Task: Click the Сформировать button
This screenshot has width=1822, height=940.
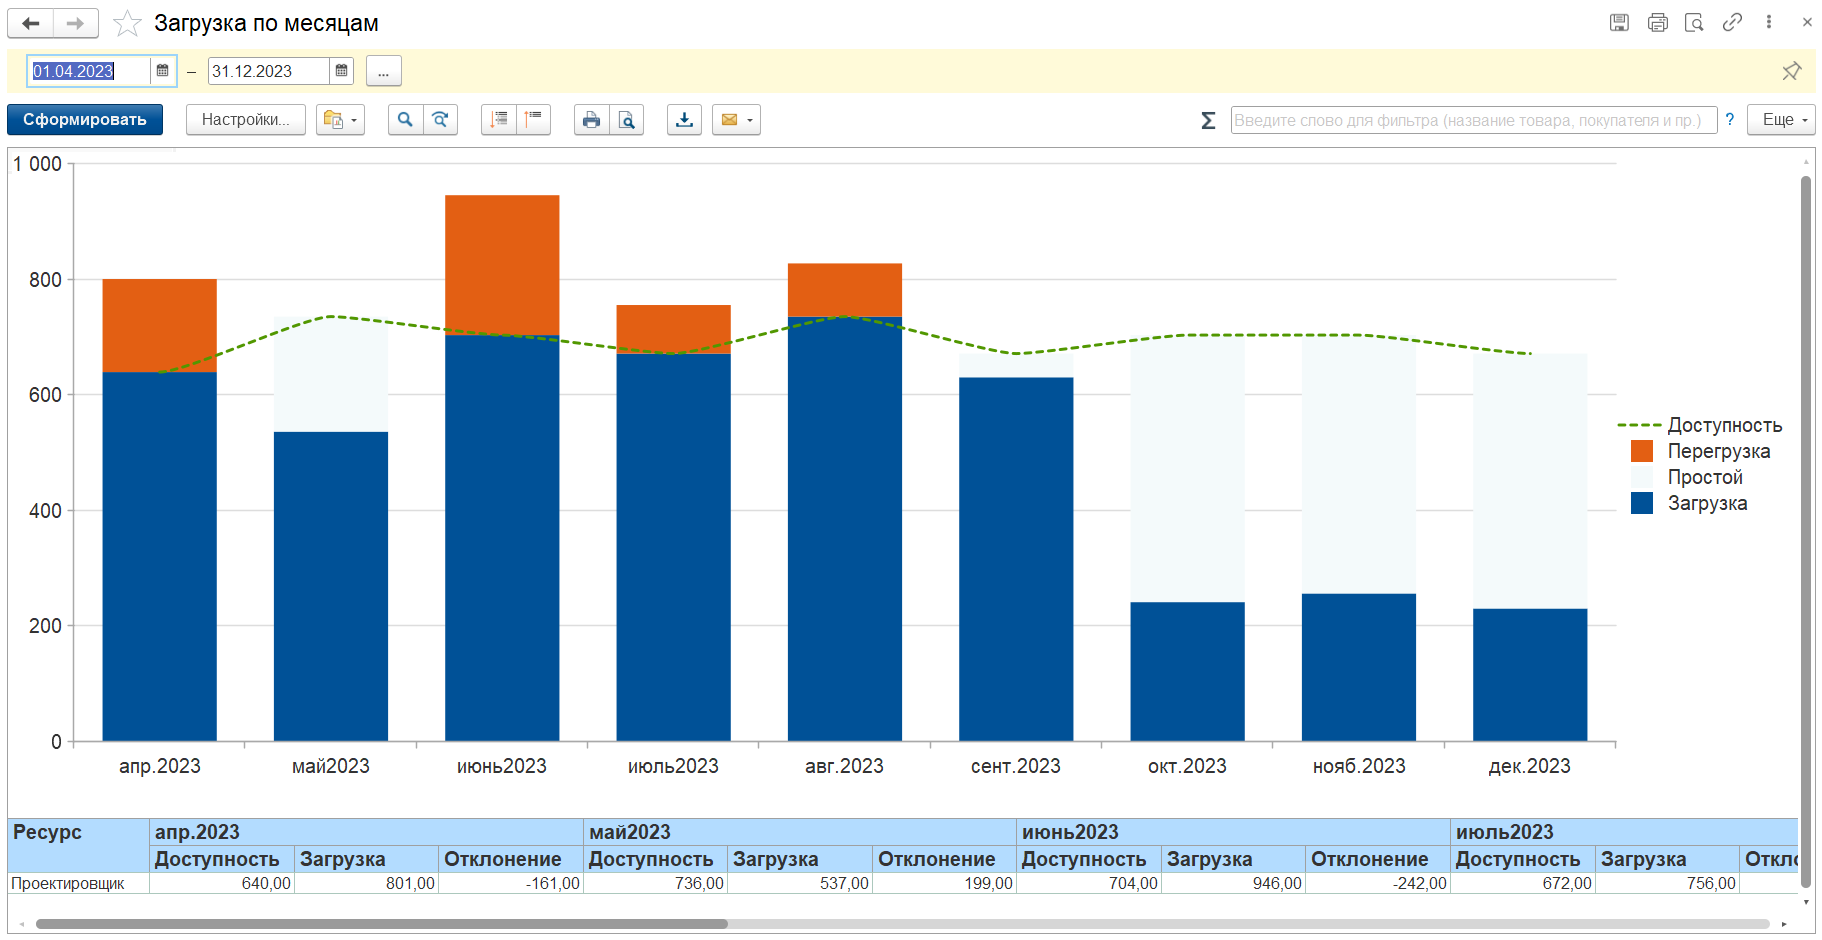Action: [x=85, y=120]
